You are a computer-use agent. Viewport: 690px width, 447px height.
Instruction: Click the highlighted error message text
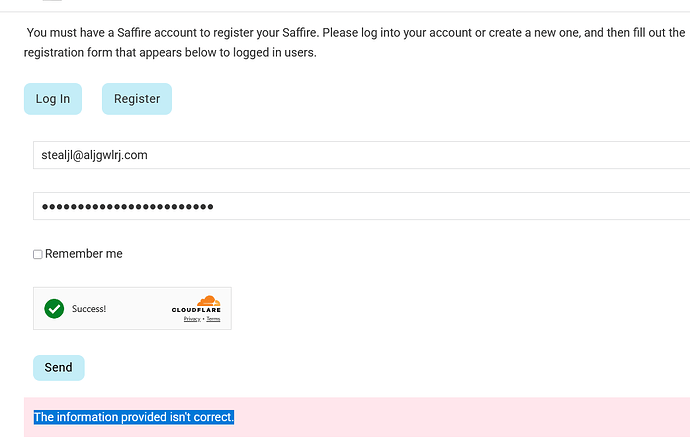point(134,417)
